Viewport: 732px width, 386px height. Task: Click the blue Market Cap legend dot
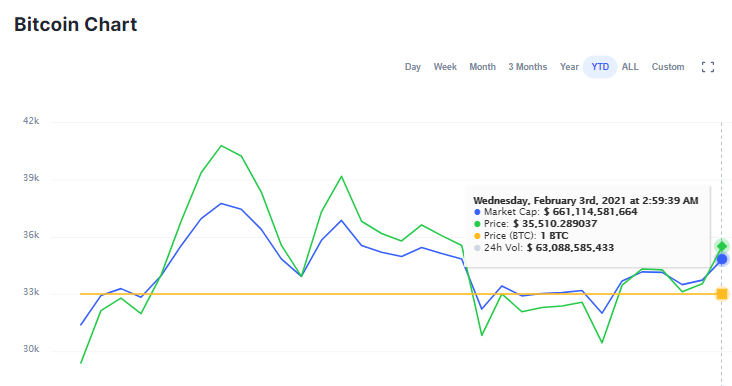(477, 212)
